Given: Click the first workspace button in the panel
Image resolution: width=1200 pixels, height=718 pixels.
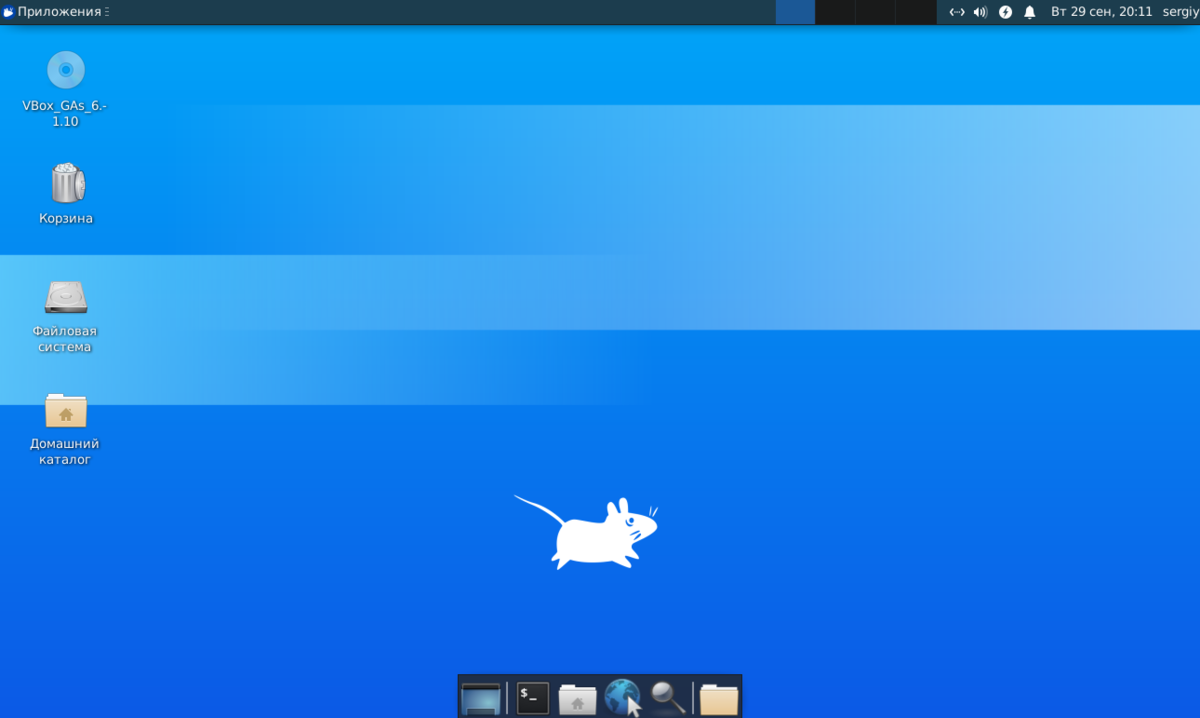Looking at the screenshot, I should 795,12.
